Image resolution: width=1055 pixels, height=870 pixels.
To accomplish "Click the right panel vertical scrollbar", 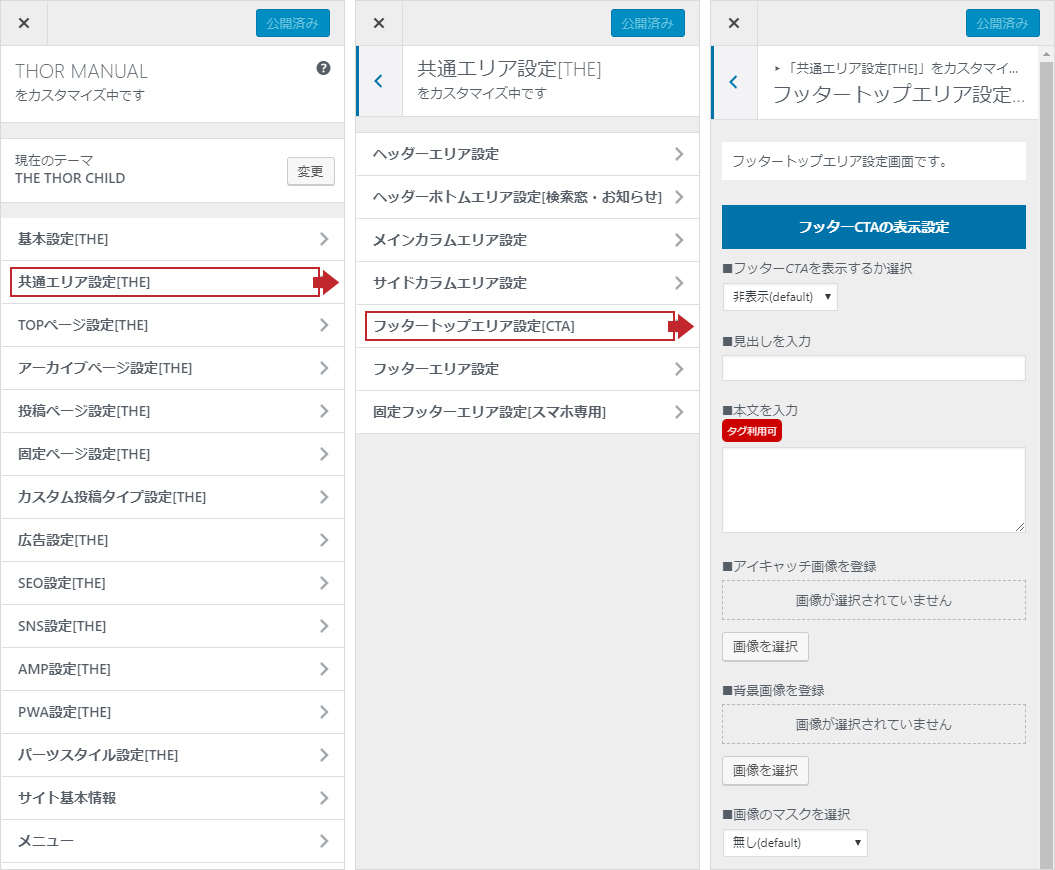I will (1046, 450).
